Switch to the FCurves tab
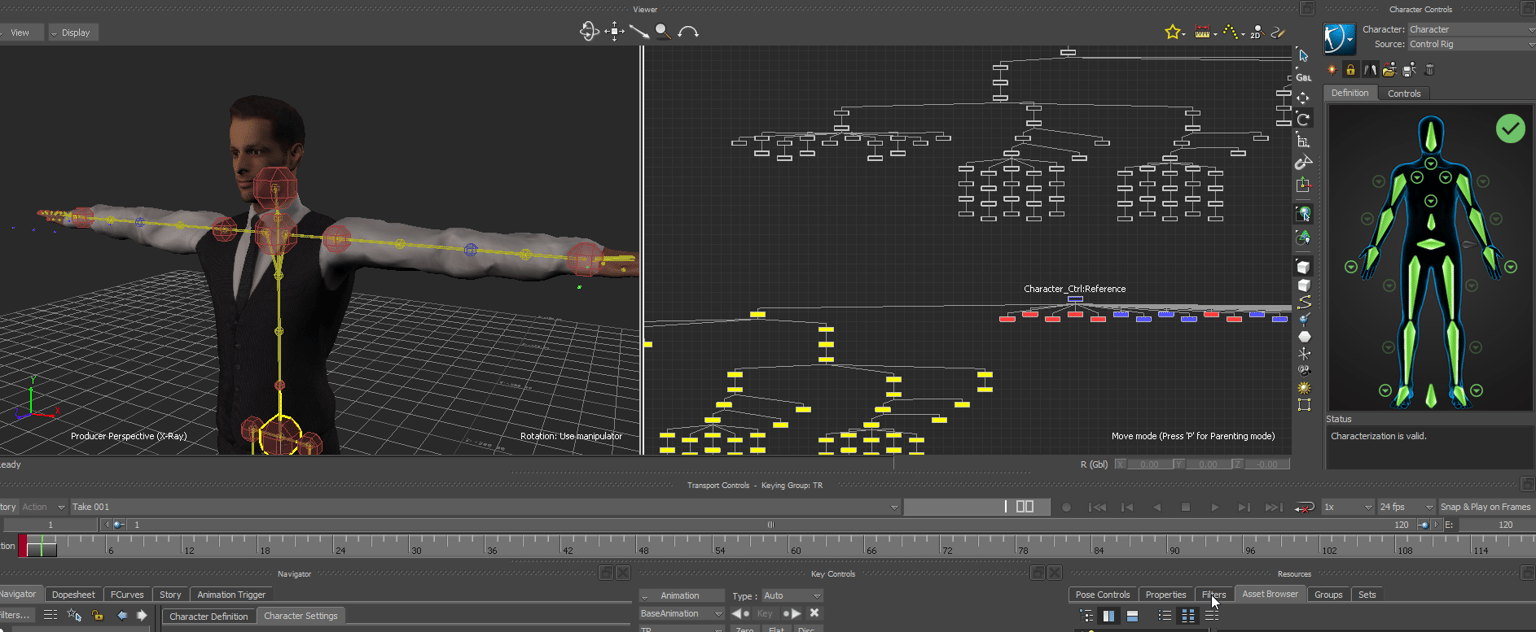This screenshot has height=632, width=1536. coord(127,594)
